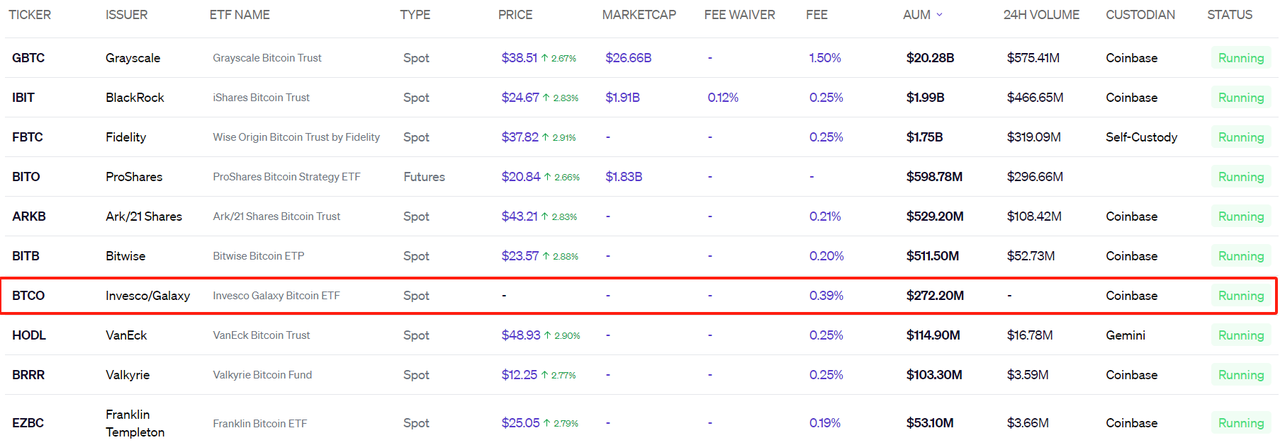Screen dimensions: 1280x445
Task: Click Grayscale Bitcoin Trust ETF name
Action: click(x=267, y=58)
